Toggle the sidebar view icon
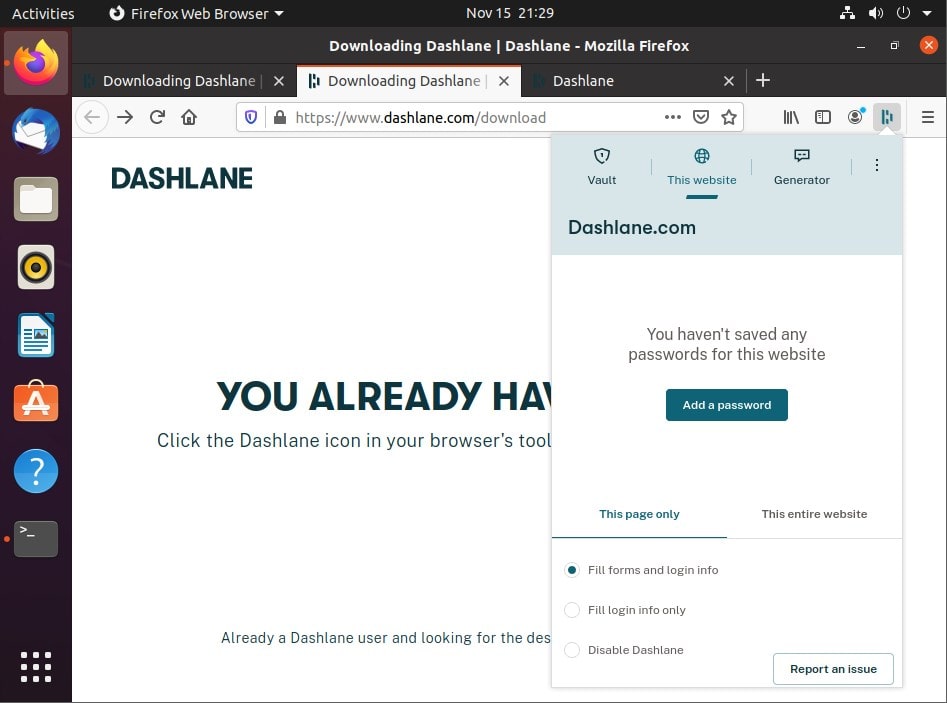Image resolution: width=947 pixels, height=703 pixels. (x=823, y=117)
